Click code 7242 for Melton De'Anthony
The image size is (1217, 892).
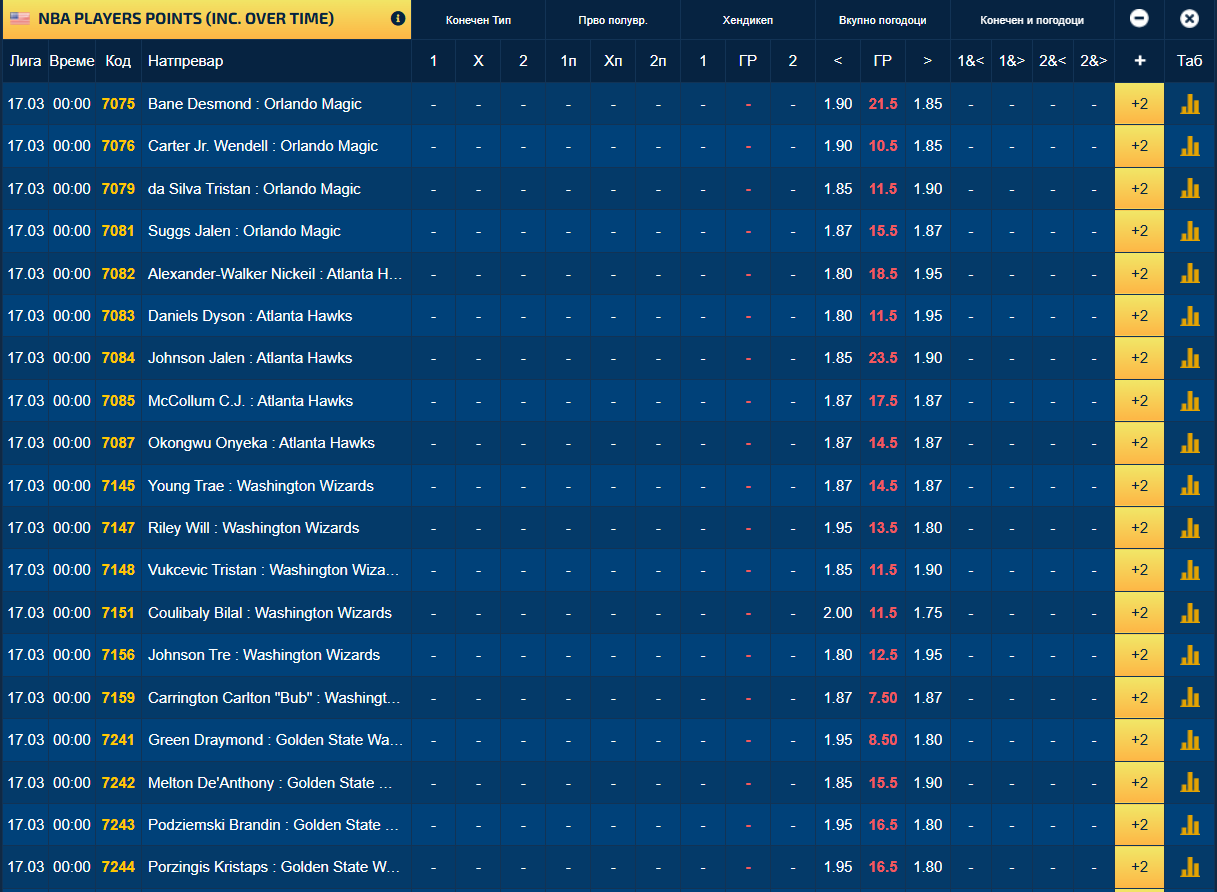pyautogui.click(x=118, y=783)
